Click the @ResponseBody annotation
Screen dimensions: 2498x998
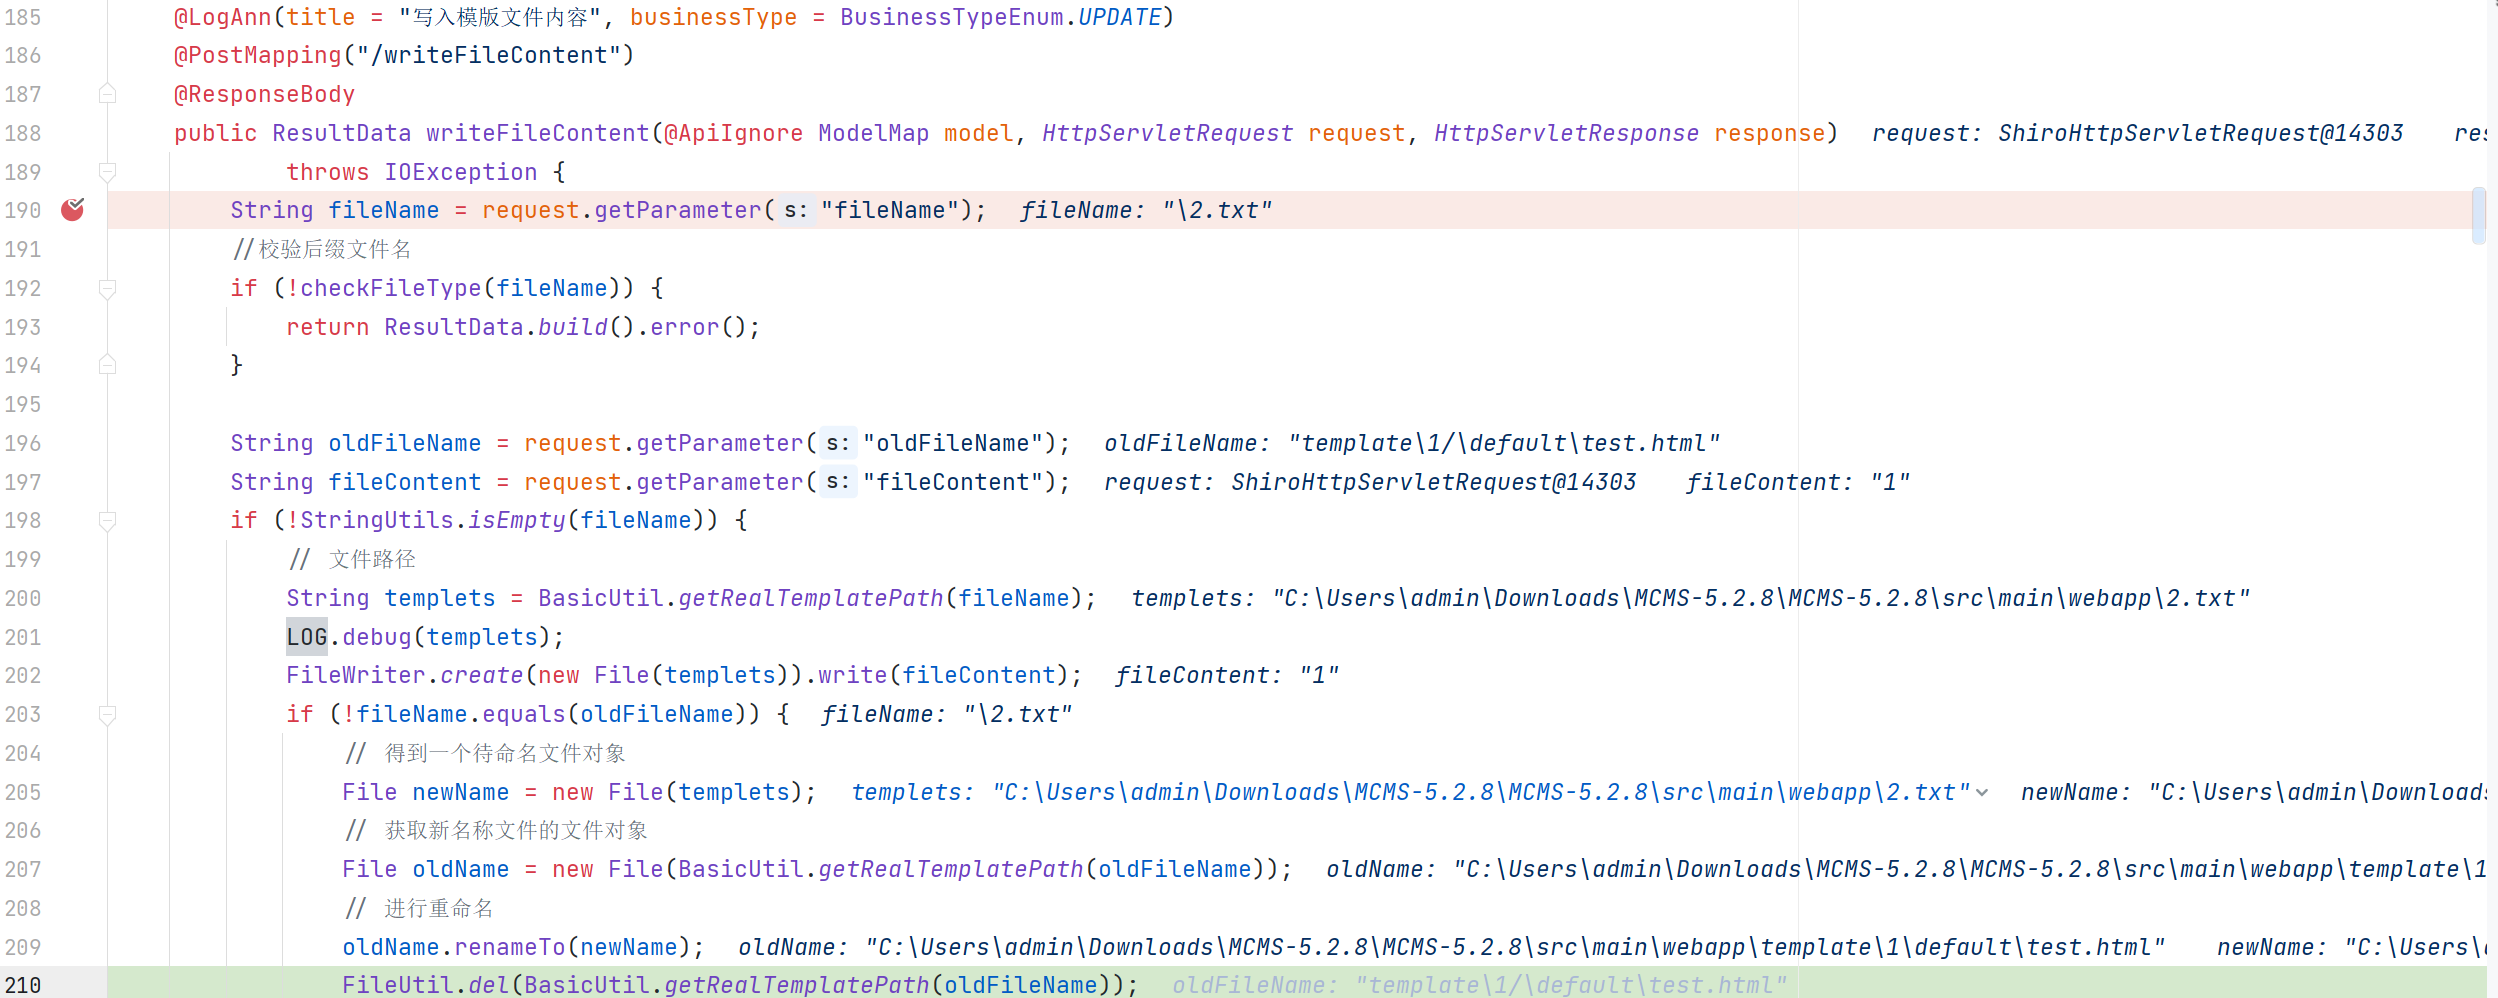pos(265,94)
